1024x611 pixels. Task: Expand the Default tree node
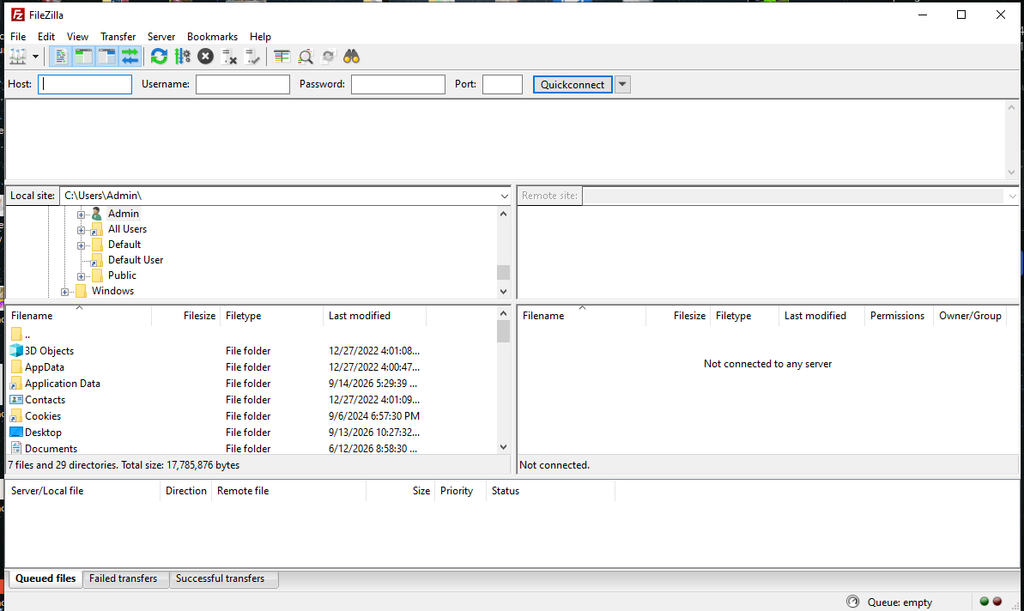point(81,245)
